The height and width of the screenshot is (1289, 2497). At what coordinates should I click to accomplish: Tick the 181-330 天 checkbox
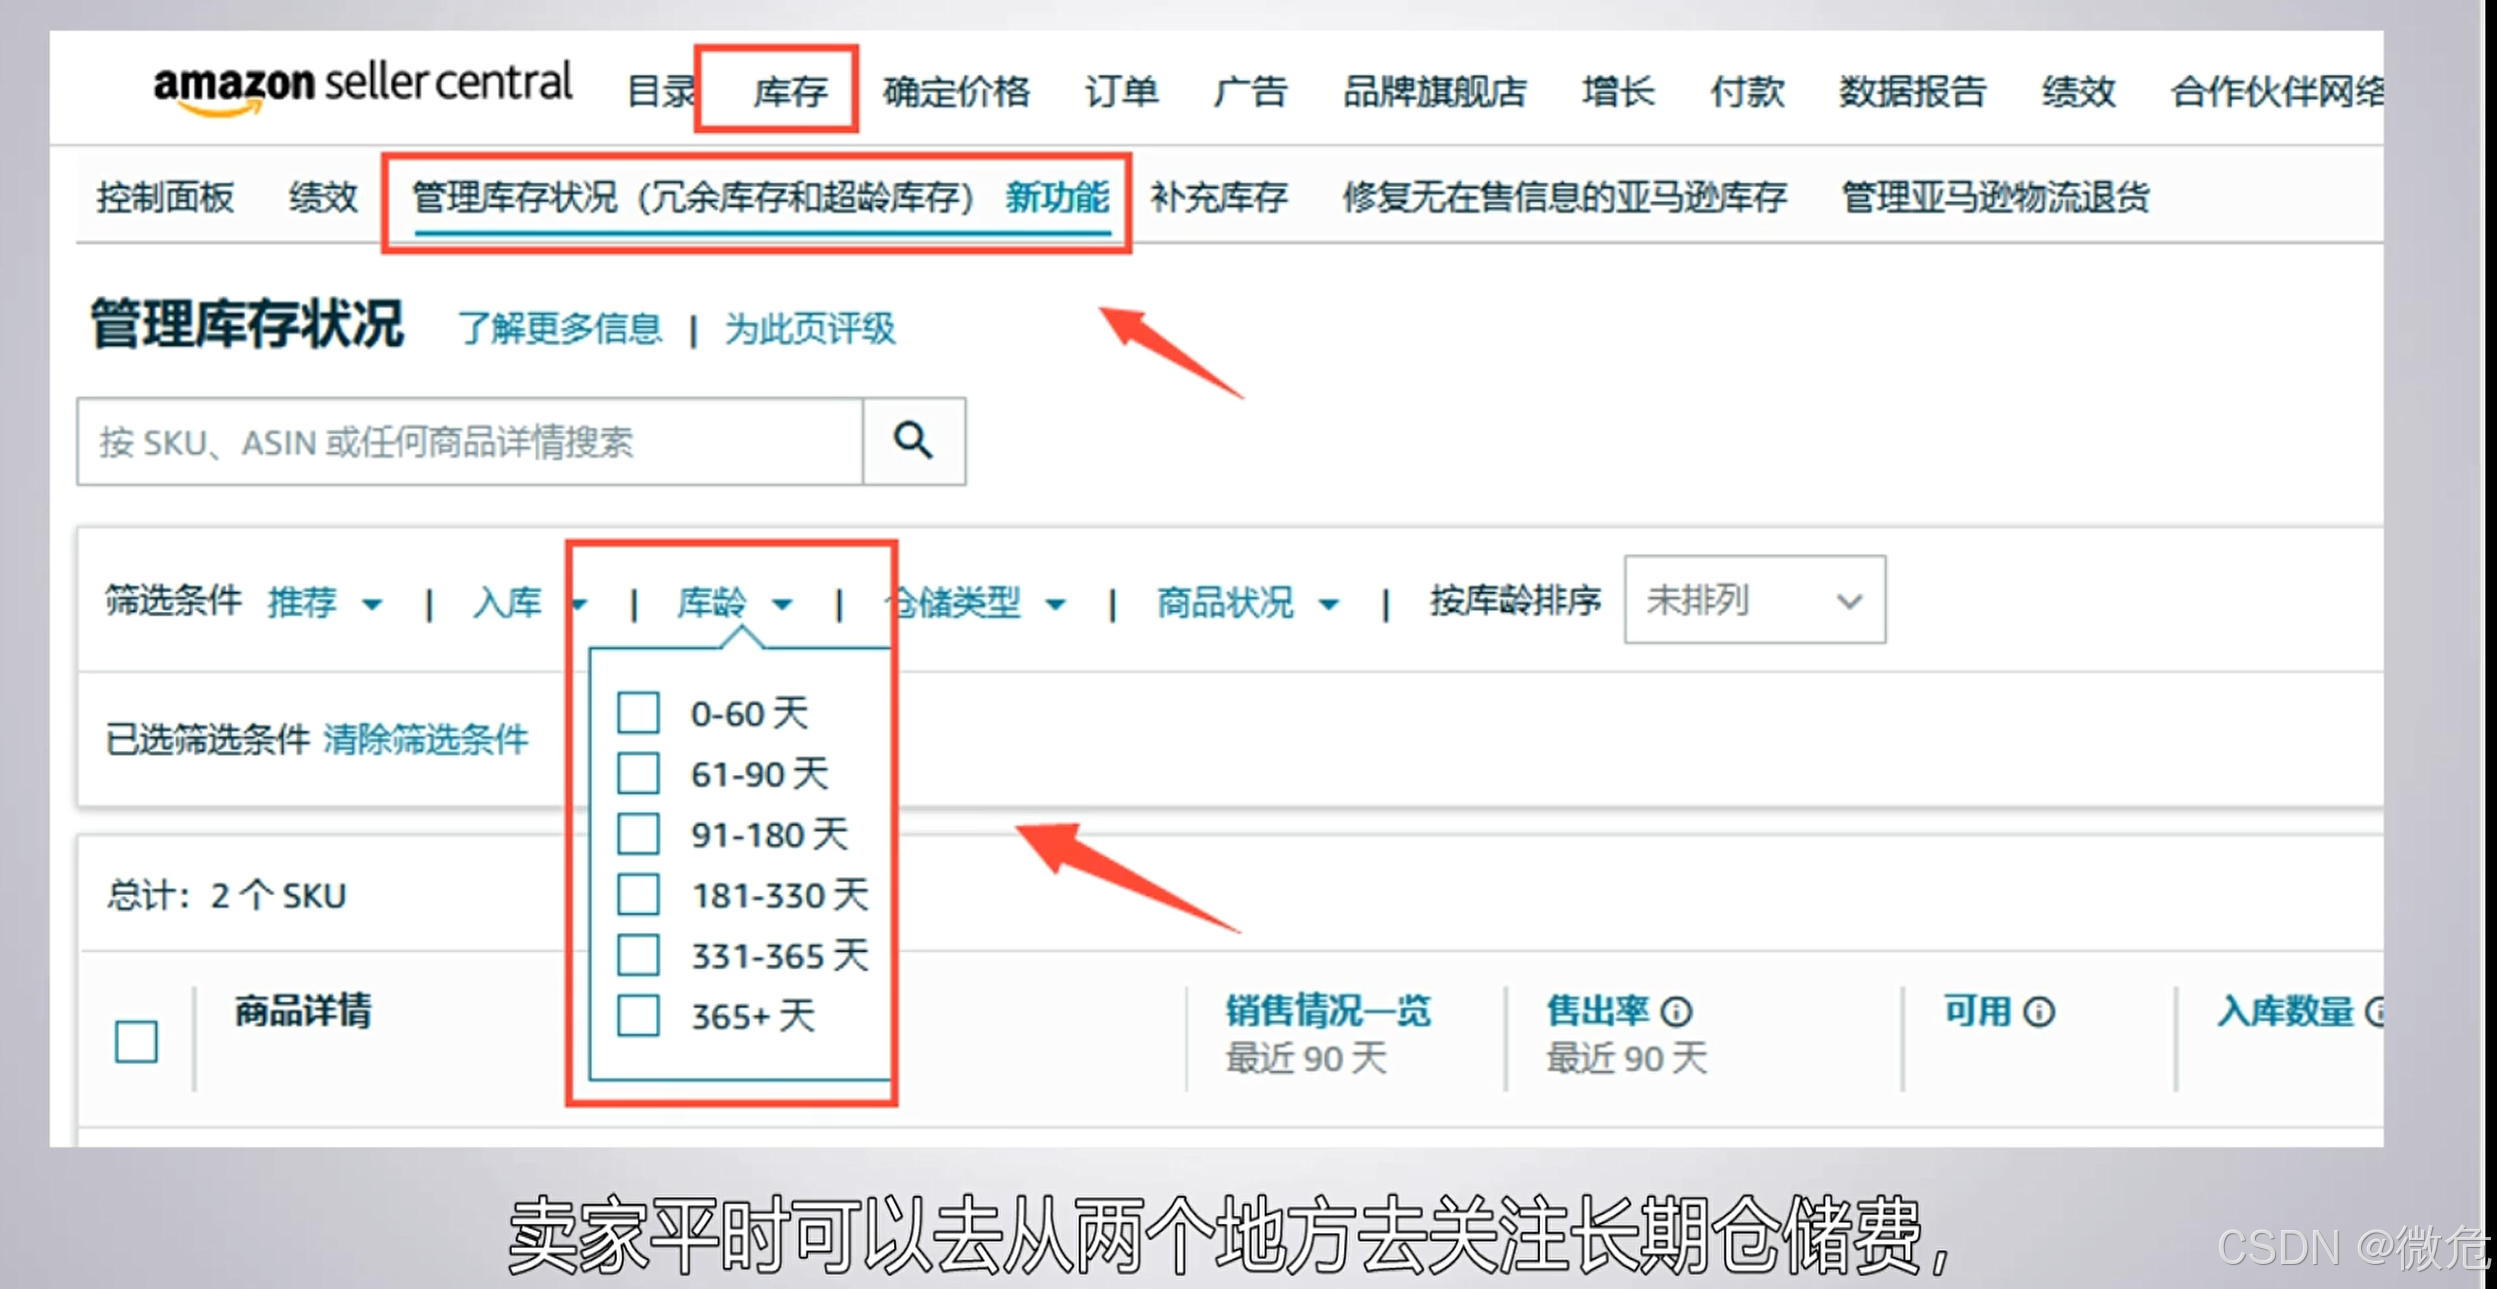tap(638, 895)
